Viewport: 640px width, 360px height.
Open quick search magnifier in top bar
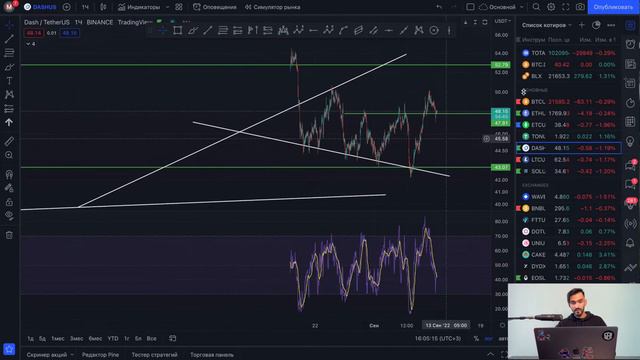(536, 7)
